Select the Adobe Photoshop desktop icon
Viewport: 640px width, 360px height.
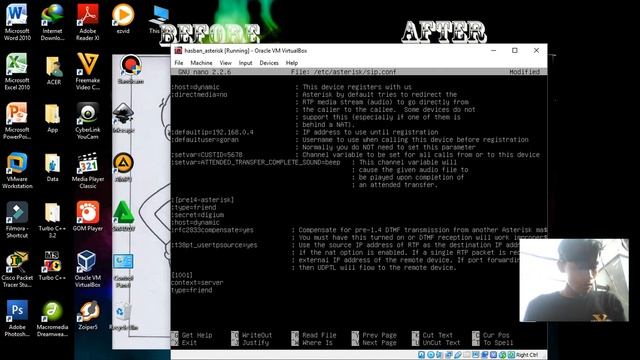tap(17, 318)
